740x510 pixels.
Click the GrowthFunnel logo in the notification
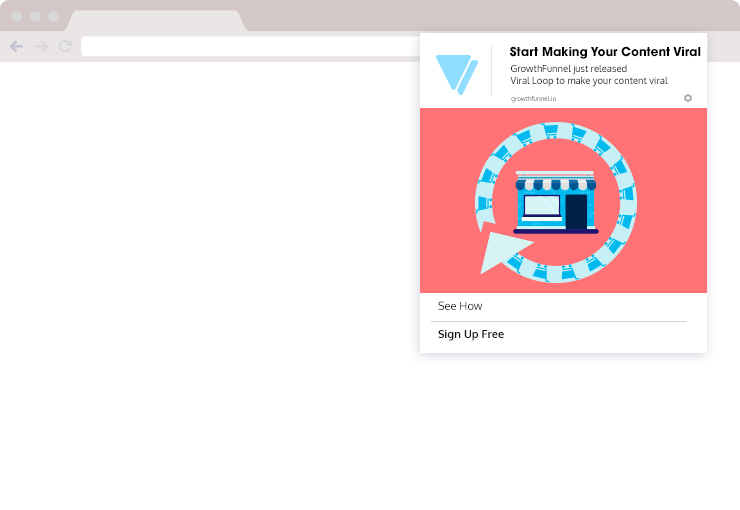point(456,75)
